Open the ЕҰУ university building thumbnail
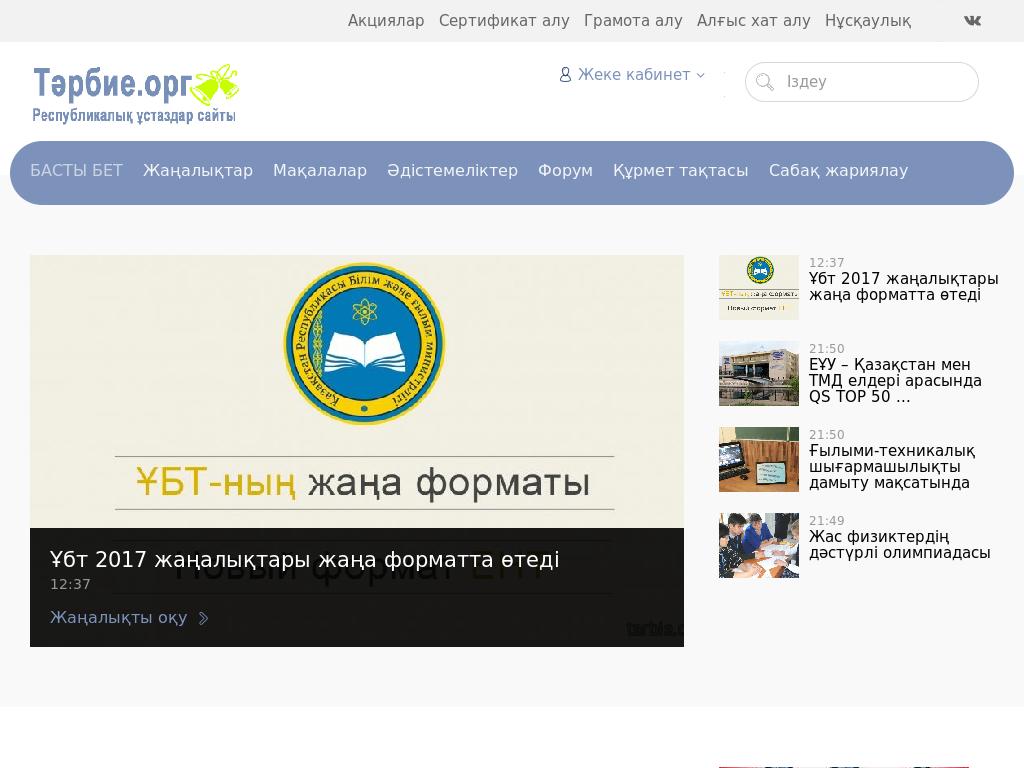Image resolution: width=1024 pixels, height=768 pixels. coord(759,374)
